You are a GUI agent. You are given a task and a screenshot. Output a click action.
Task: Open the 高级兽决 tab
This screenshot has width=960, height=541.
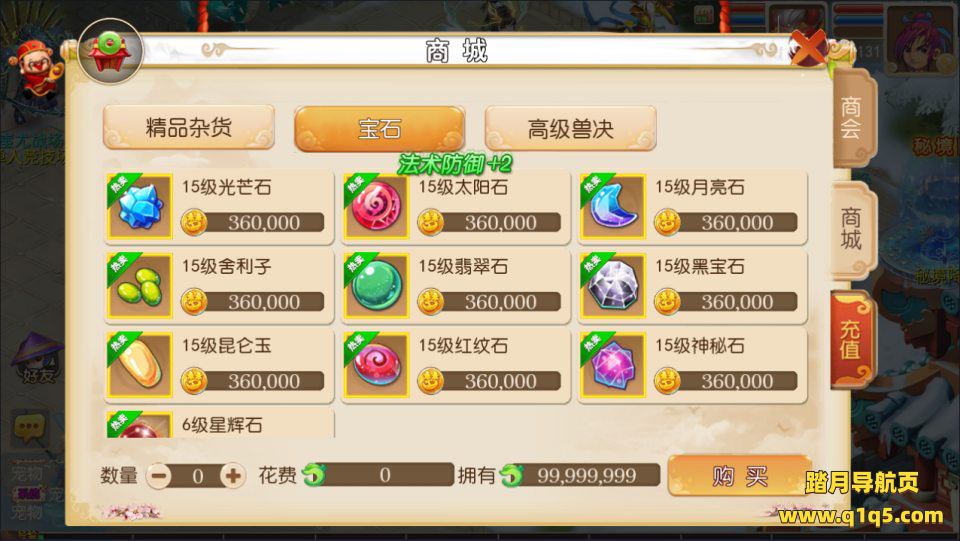point(571,129)
